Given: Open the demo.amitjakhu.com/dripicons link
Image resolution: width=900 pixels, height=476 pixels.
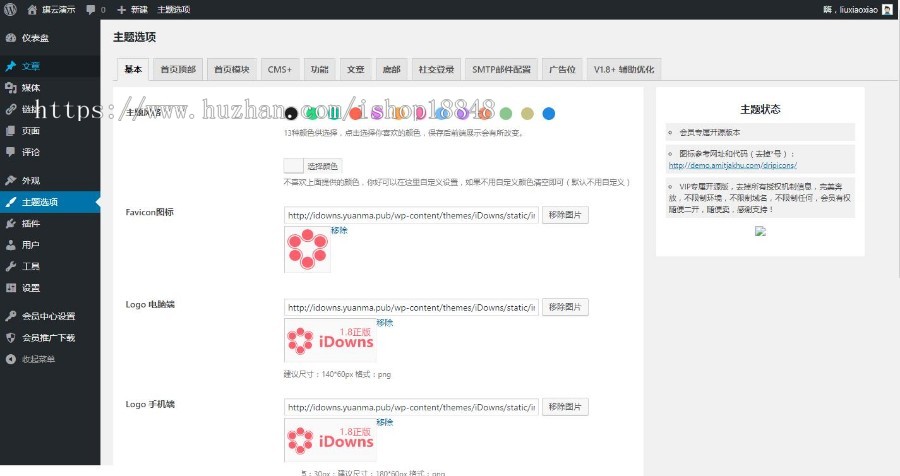Looking at the screenshot, I should 732,165.
